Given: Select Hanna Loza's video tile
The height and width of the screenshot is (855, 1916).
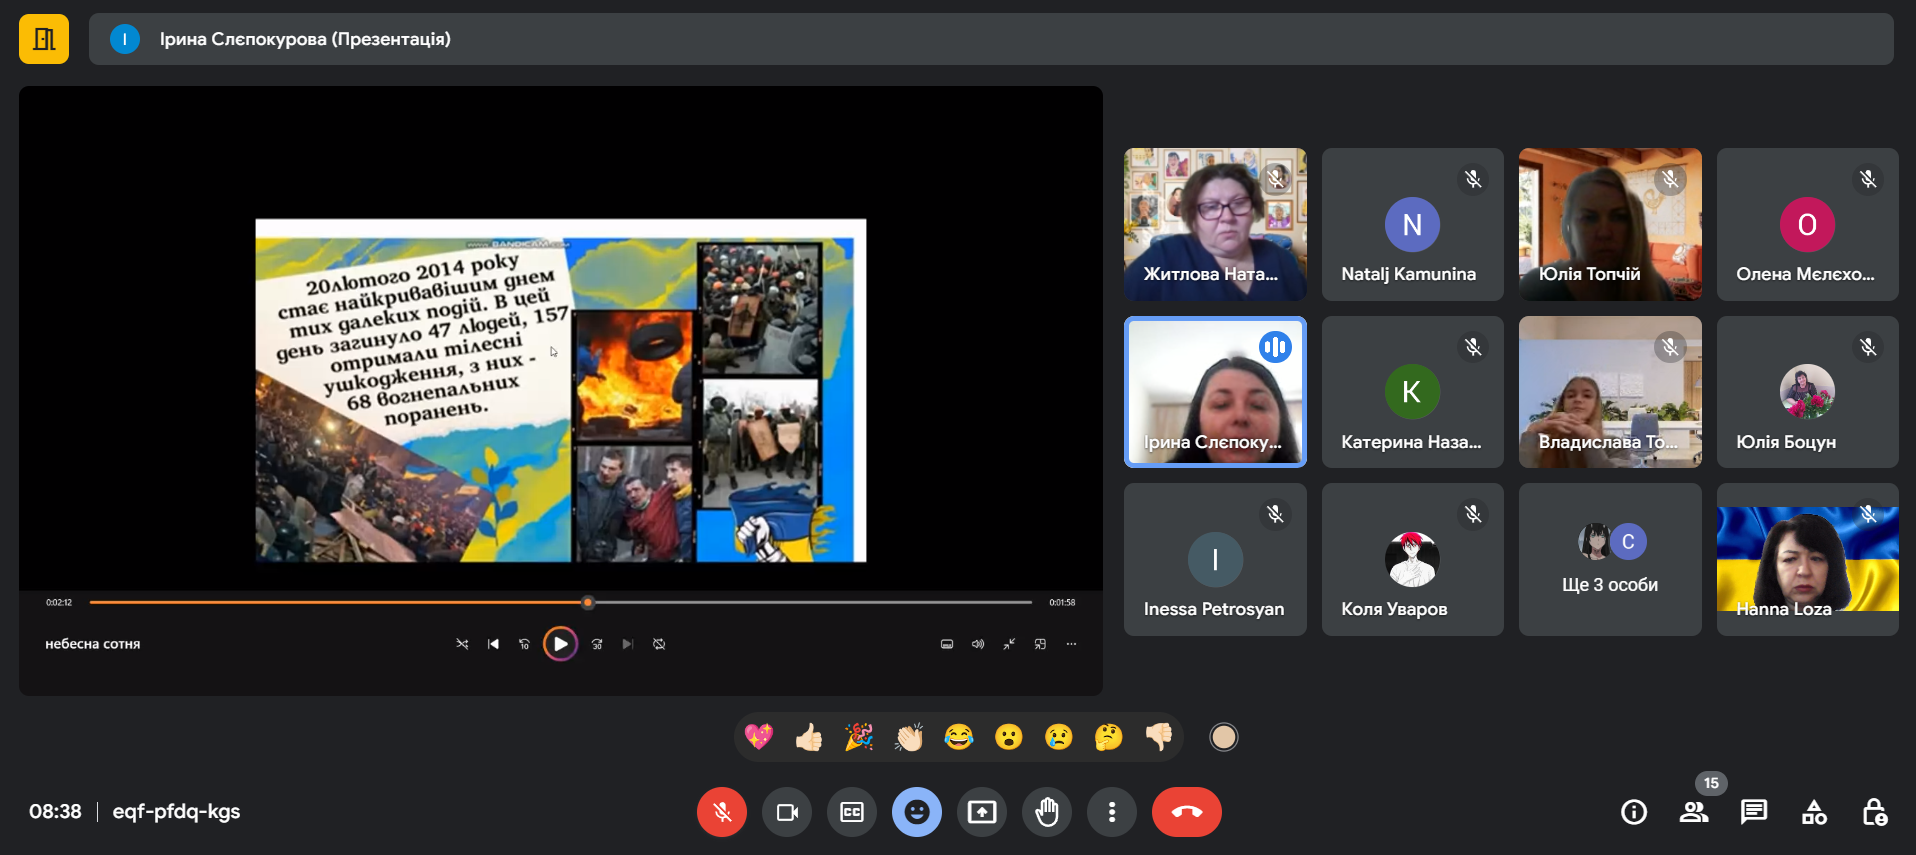Looking at the screenshot, I should click(1807, 560).
